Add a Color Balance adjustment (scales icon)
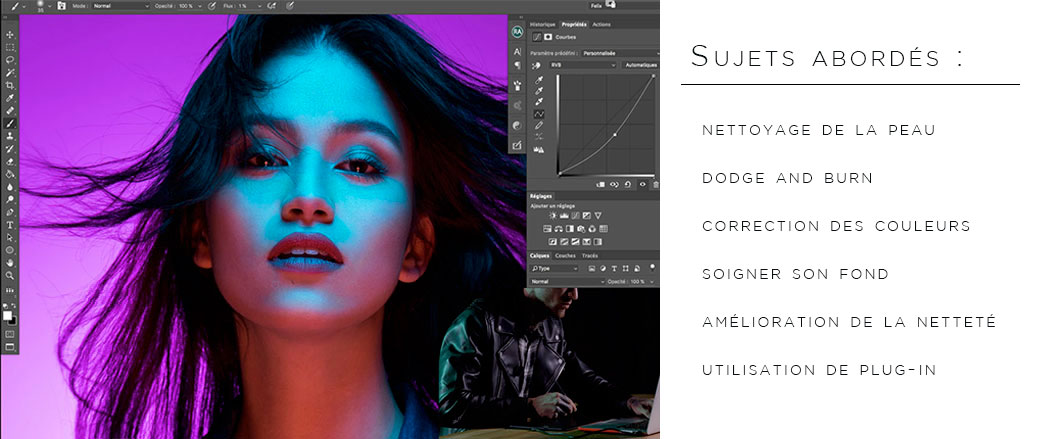Screen dimensions: 1058x439 559,229
